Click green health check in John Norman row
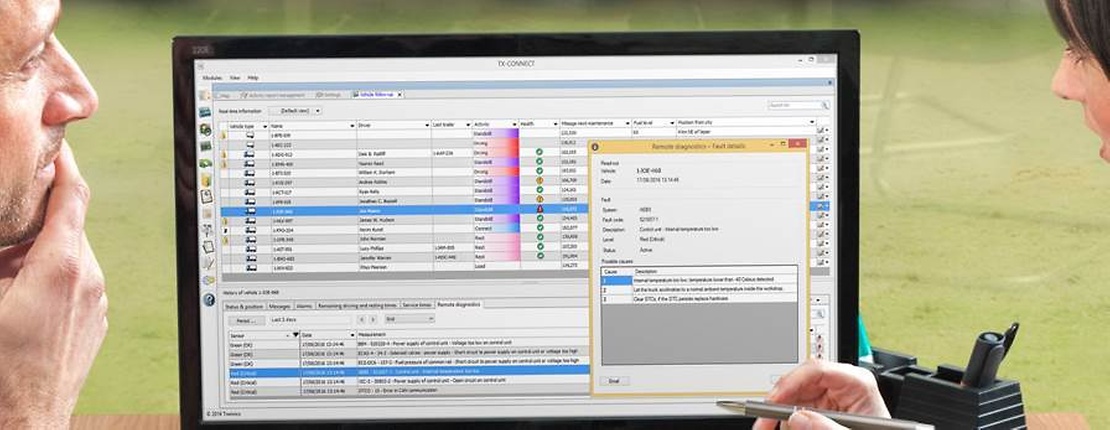Viewport: 1110px width, 430px height. coord(540,238)
